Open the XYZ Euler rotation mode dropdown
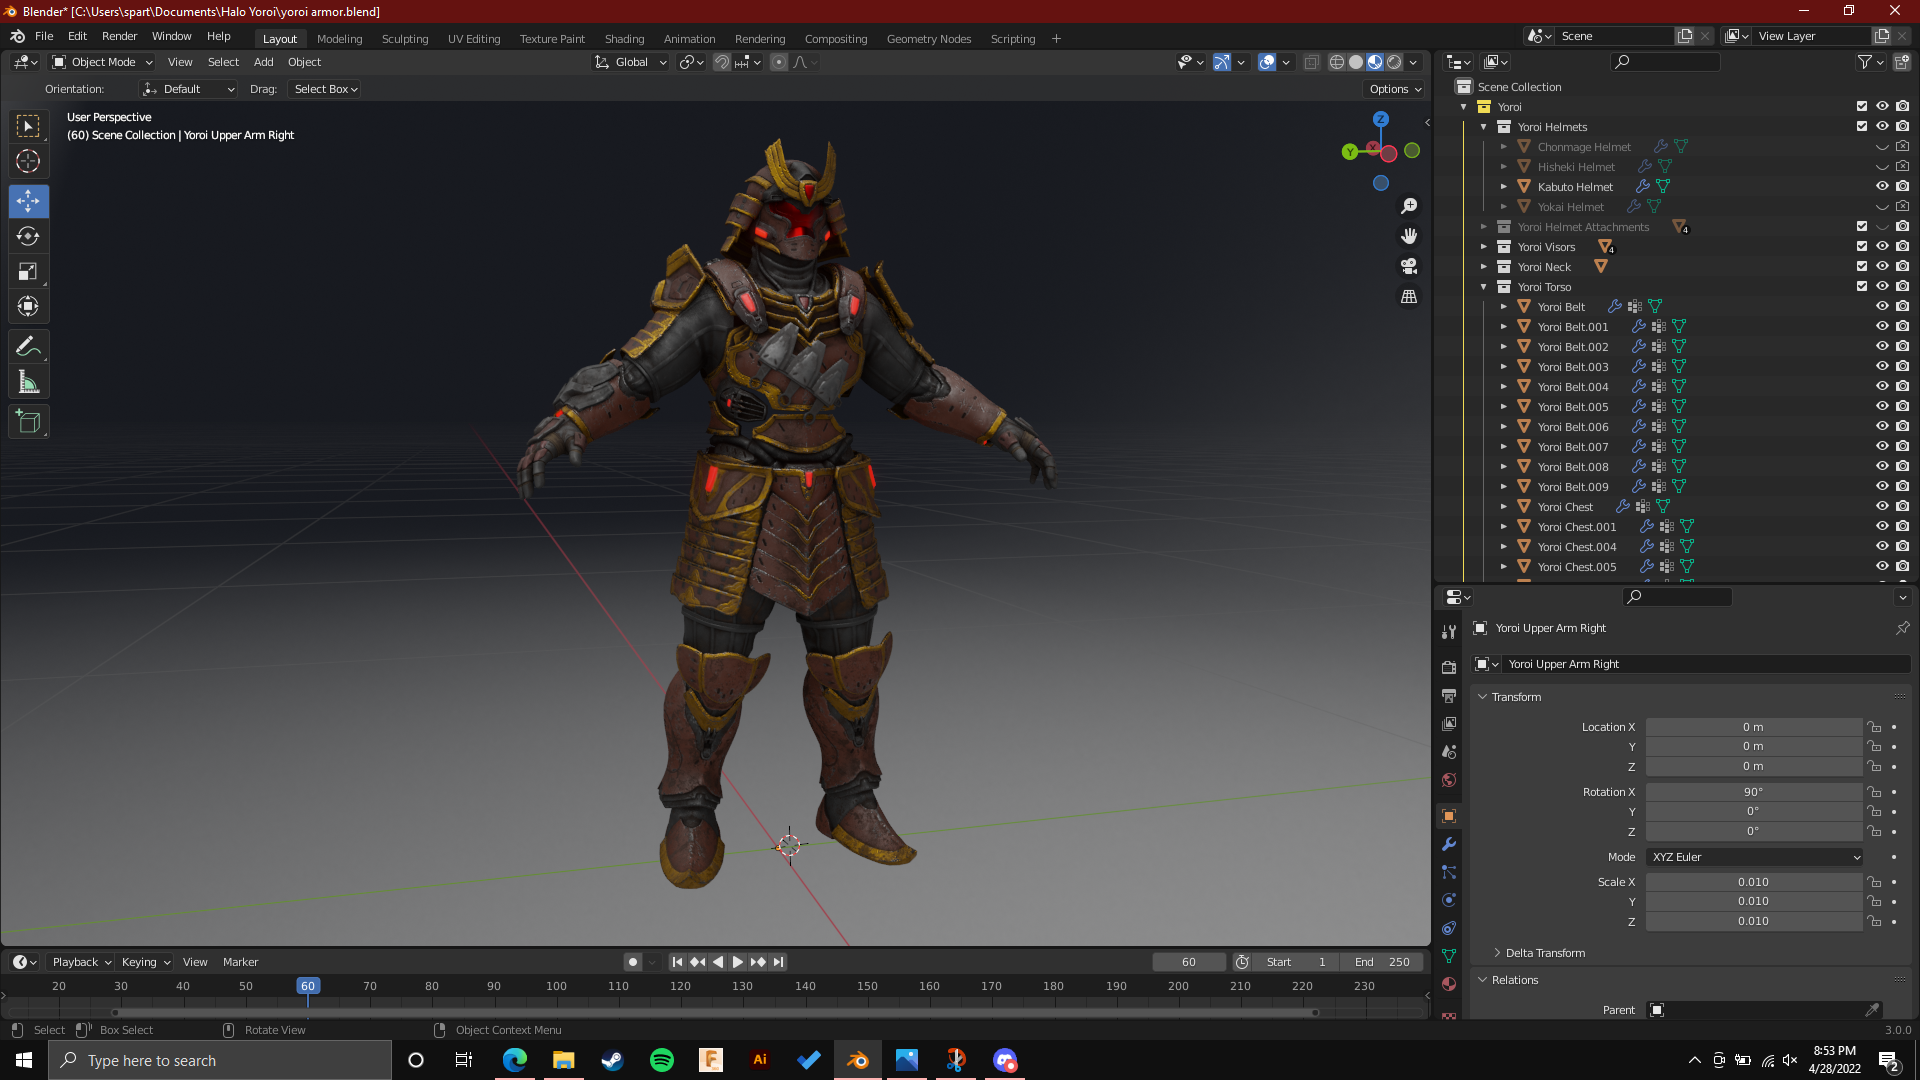 pos(1755,857)
